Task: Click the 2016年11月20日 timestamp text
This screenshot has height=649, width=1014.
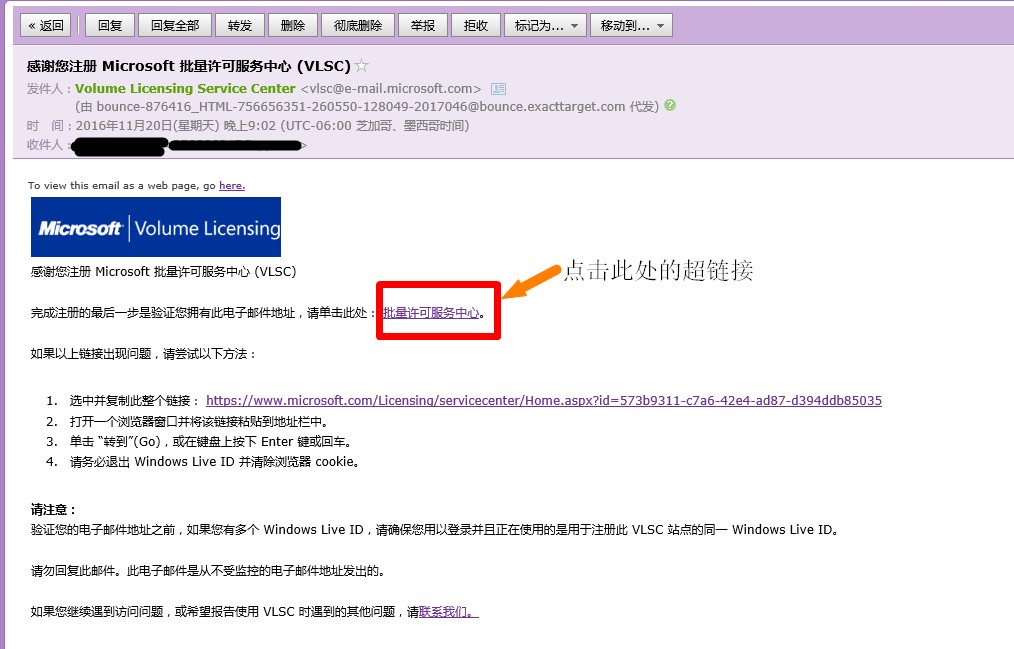Action: point(272,125)
